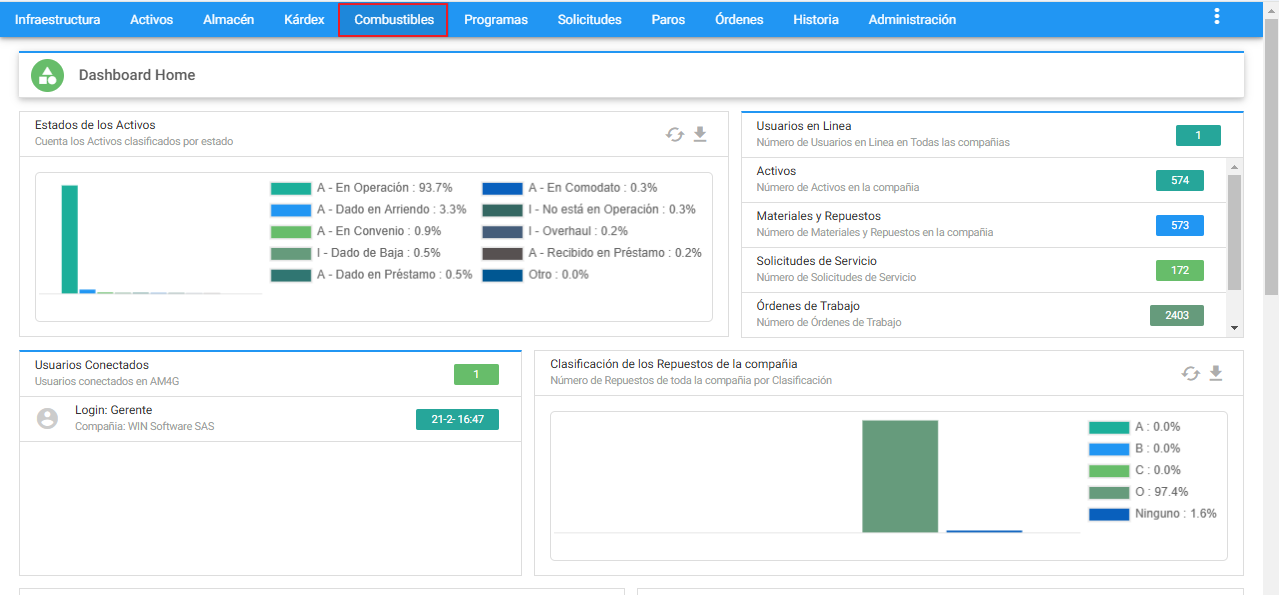Click the Dashboard Home title
The height and width of the screenshot is (595, 1279).
137,75
